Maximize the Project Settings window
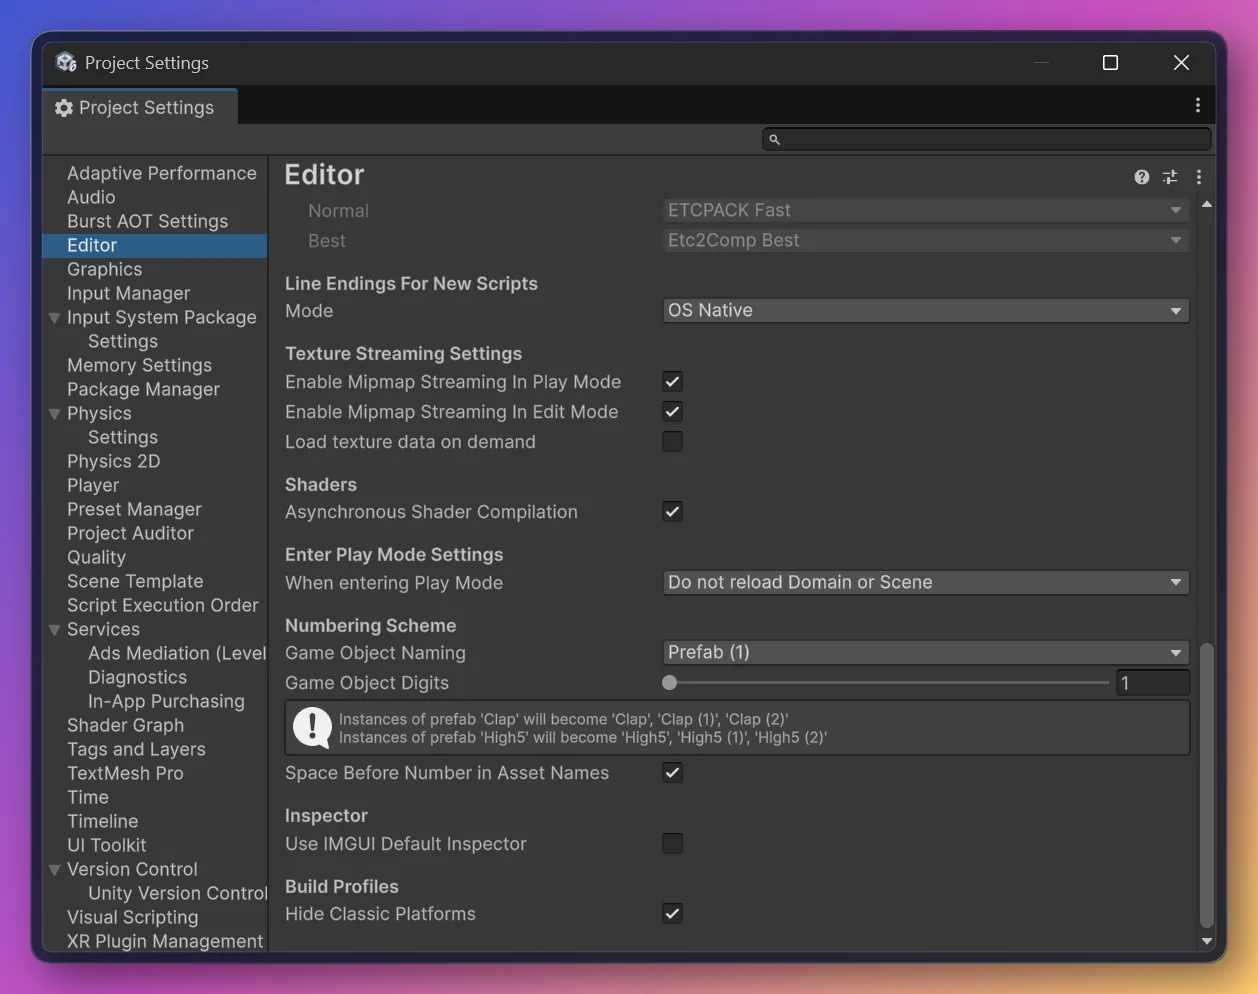Image resolution: width=1258 pixels, height=994 pixels. pyautogui.click(x=1110, y=62)
